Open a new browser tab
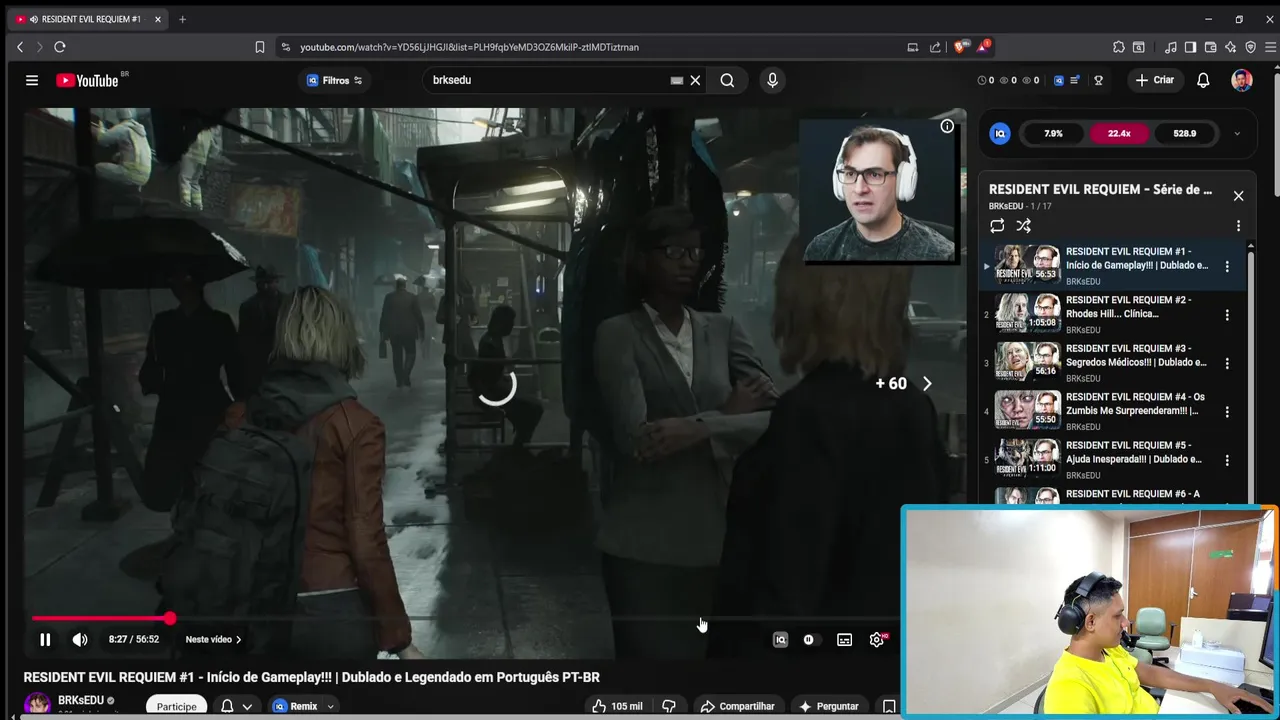 click(182, 19)
